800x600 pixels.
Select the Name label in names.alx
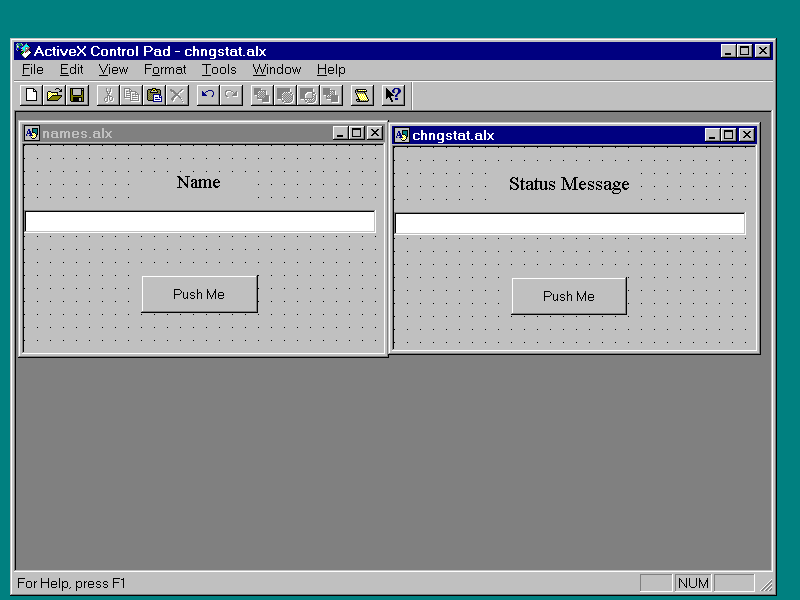(198, 182)
